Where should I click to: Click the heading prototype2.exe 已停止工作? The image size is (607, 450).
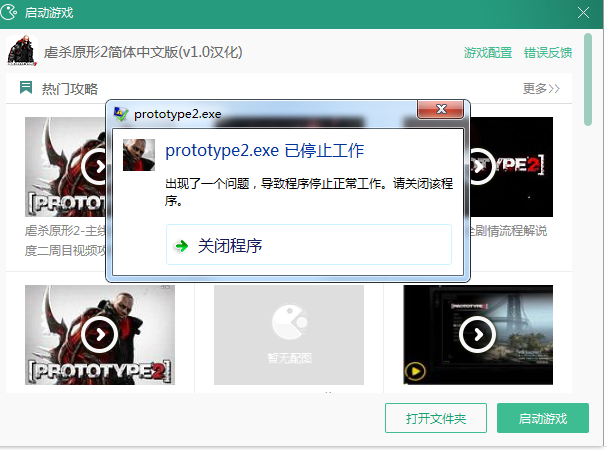click(264, 150)
